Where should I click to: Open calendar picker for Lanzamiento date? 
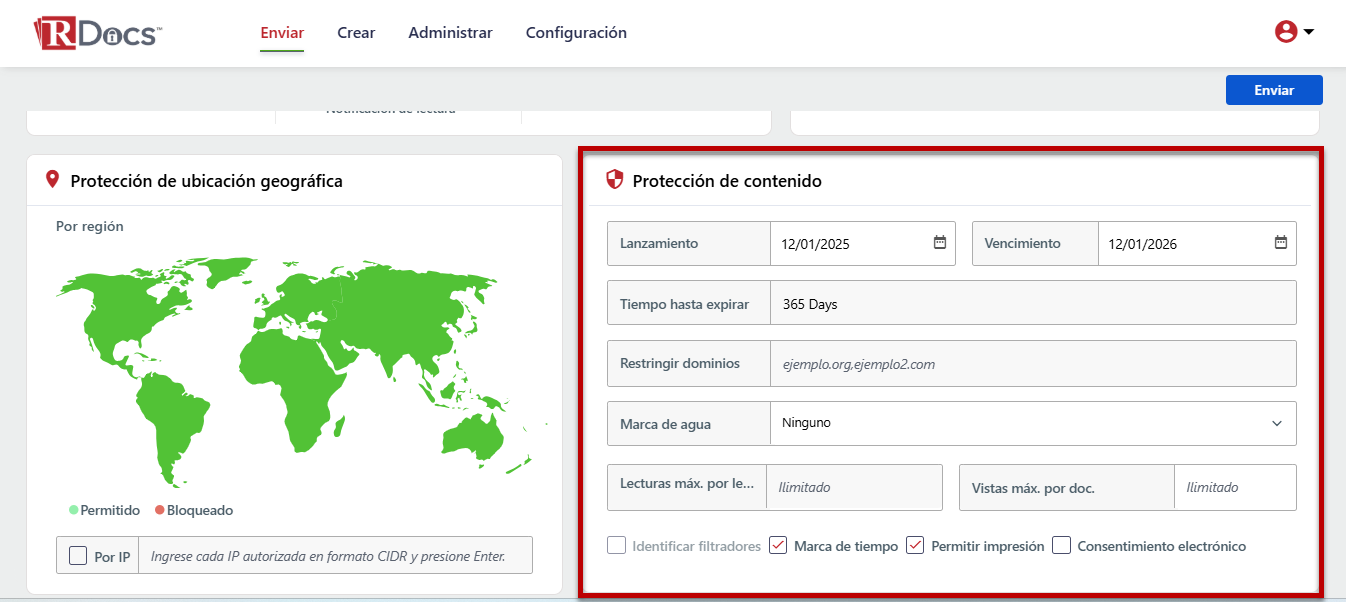point(939,243)
